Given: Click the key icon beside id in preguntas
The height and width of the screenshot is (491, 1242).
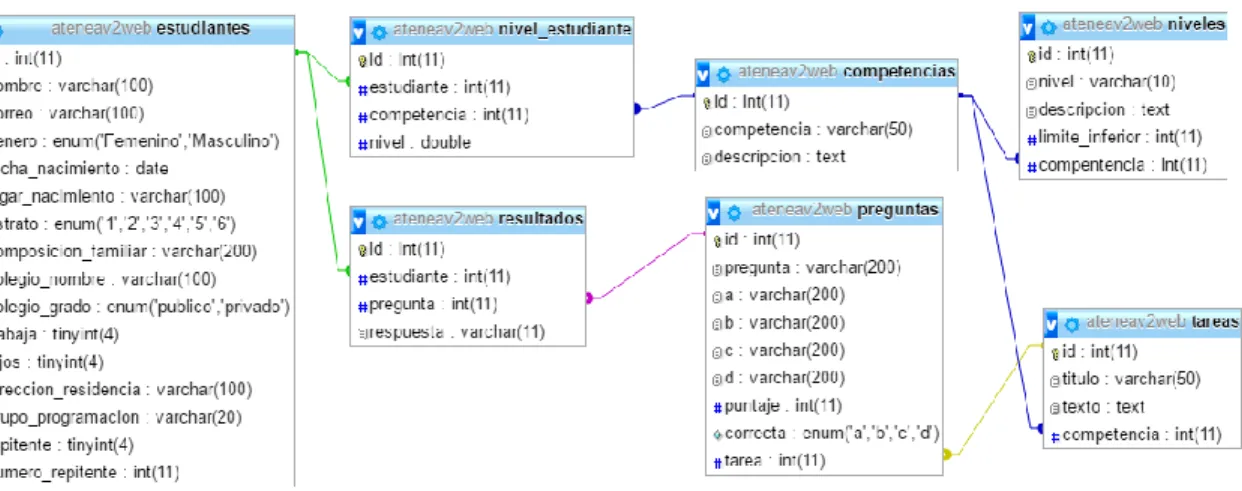Looking at the screenshot, I should coord(717,241).
